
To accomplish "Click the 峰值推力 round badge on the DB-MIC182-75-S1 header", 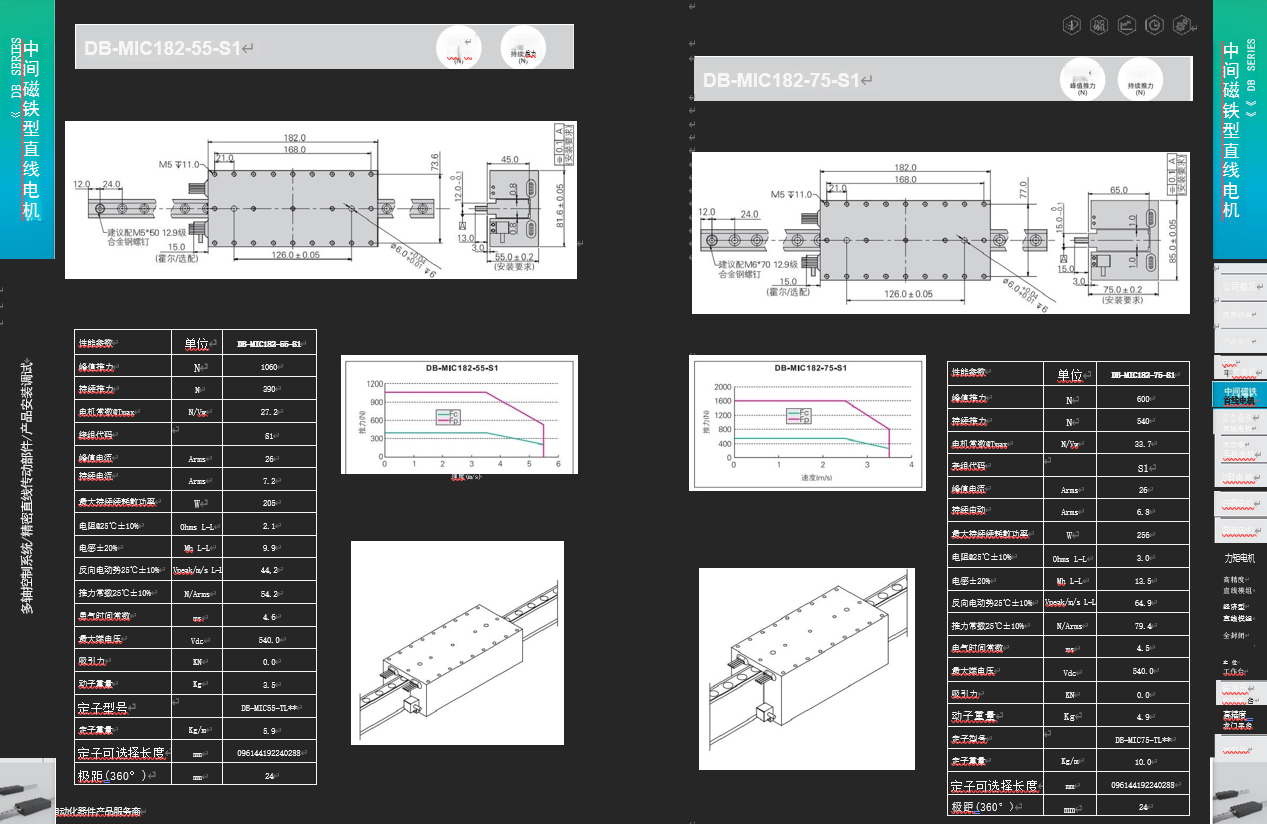I will pyautogui.click(x=1083, y=80).
